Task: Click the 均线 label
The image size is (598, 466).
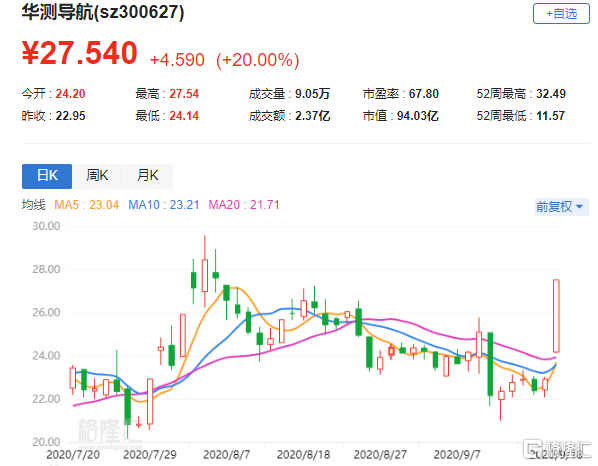Action: pyautogui.click(x=34, y=205)
